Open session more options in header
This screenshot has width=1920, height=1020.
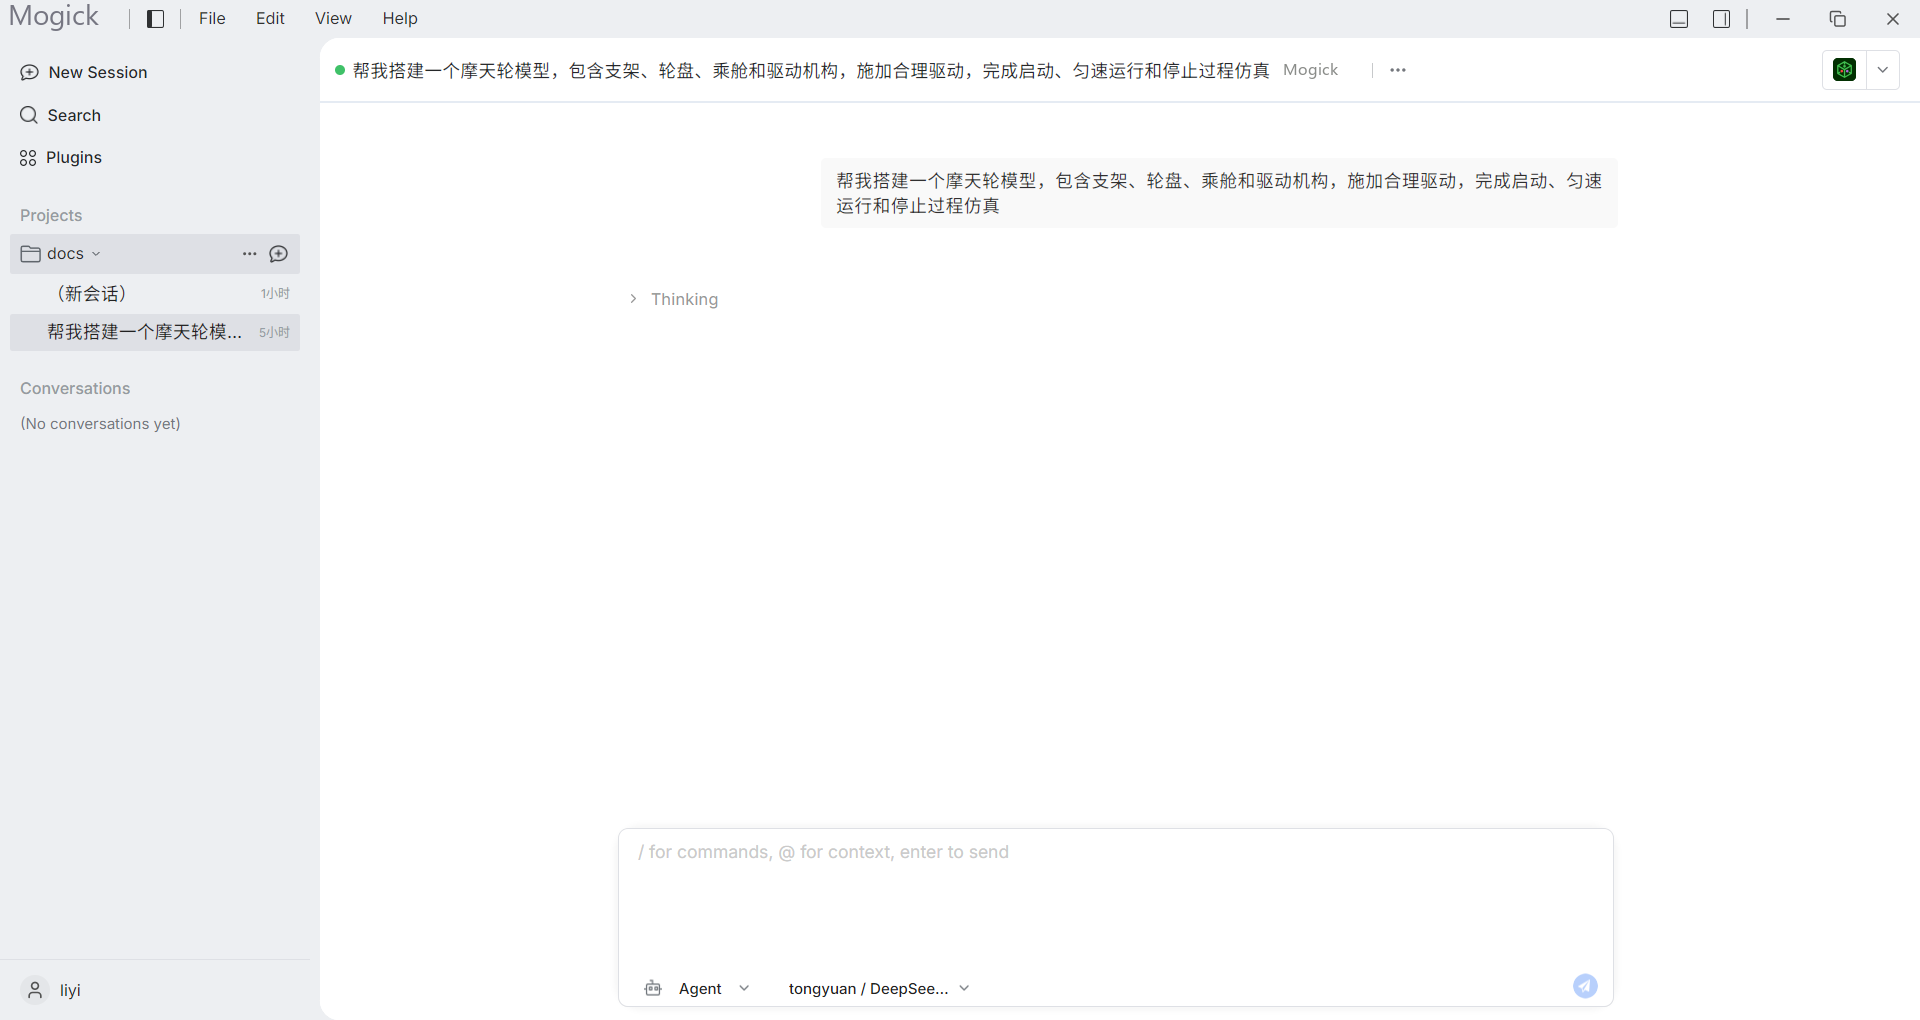pos(1398,70)
